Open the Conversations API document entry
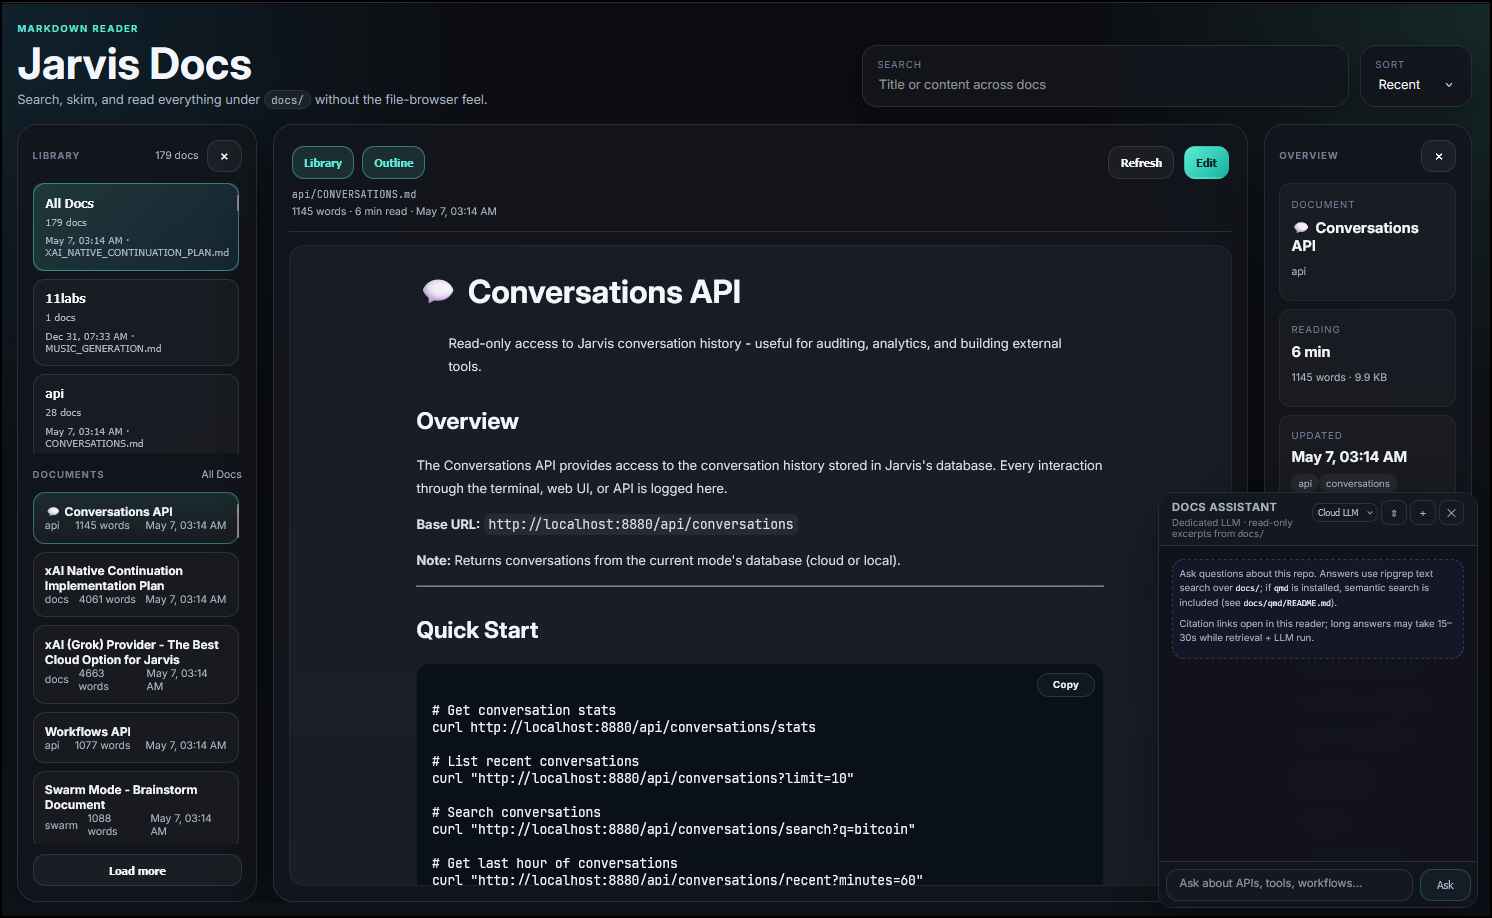The height and width of the screenshot is (918, 1492). point(136,518)
